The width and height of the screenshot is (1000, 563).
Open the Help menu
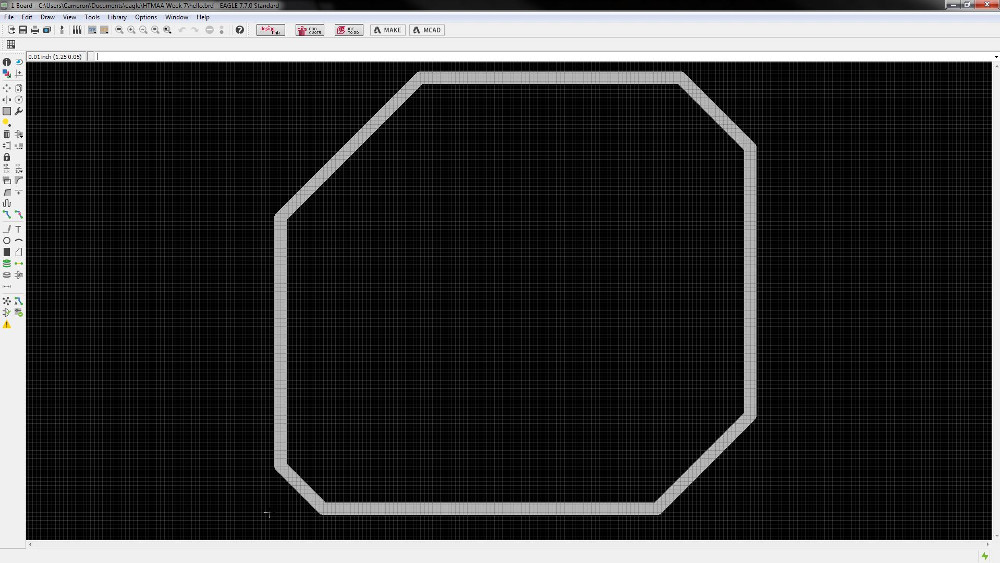203,17
